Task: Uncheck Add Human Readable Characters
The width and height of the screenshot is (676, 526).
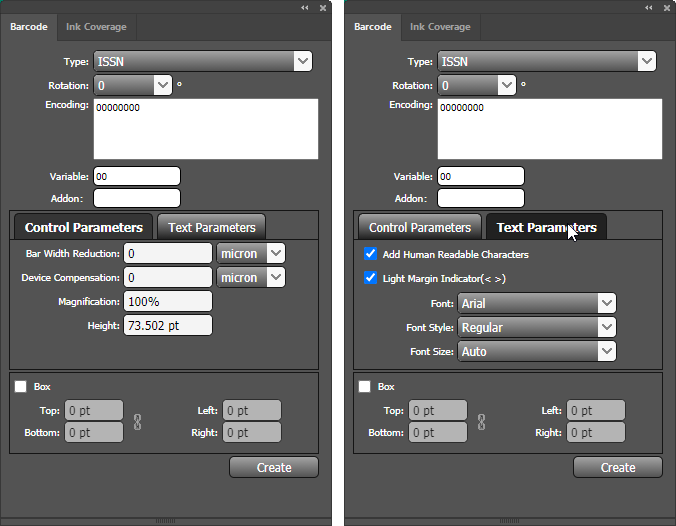Action: pyautogui.click(x=371, y=255)
